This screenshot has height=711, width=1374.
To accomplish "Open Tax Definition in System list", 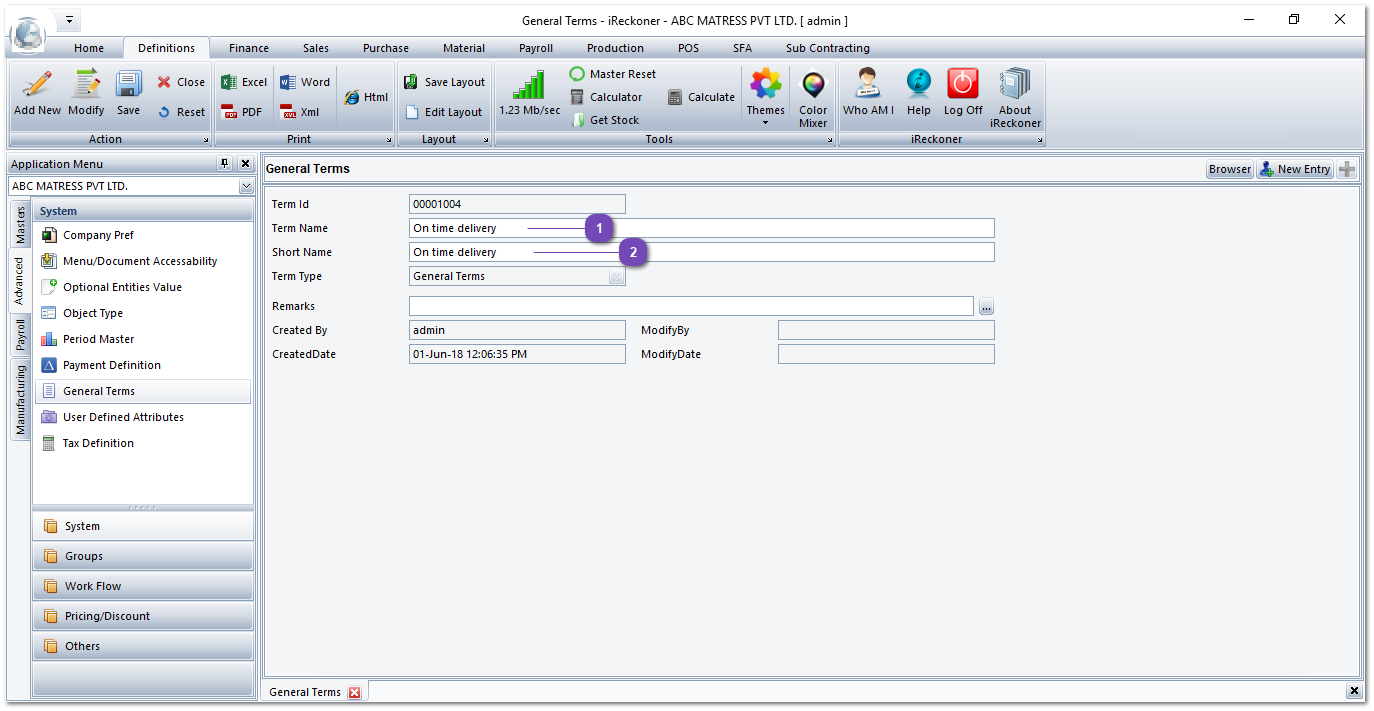I will click(98, 443).
